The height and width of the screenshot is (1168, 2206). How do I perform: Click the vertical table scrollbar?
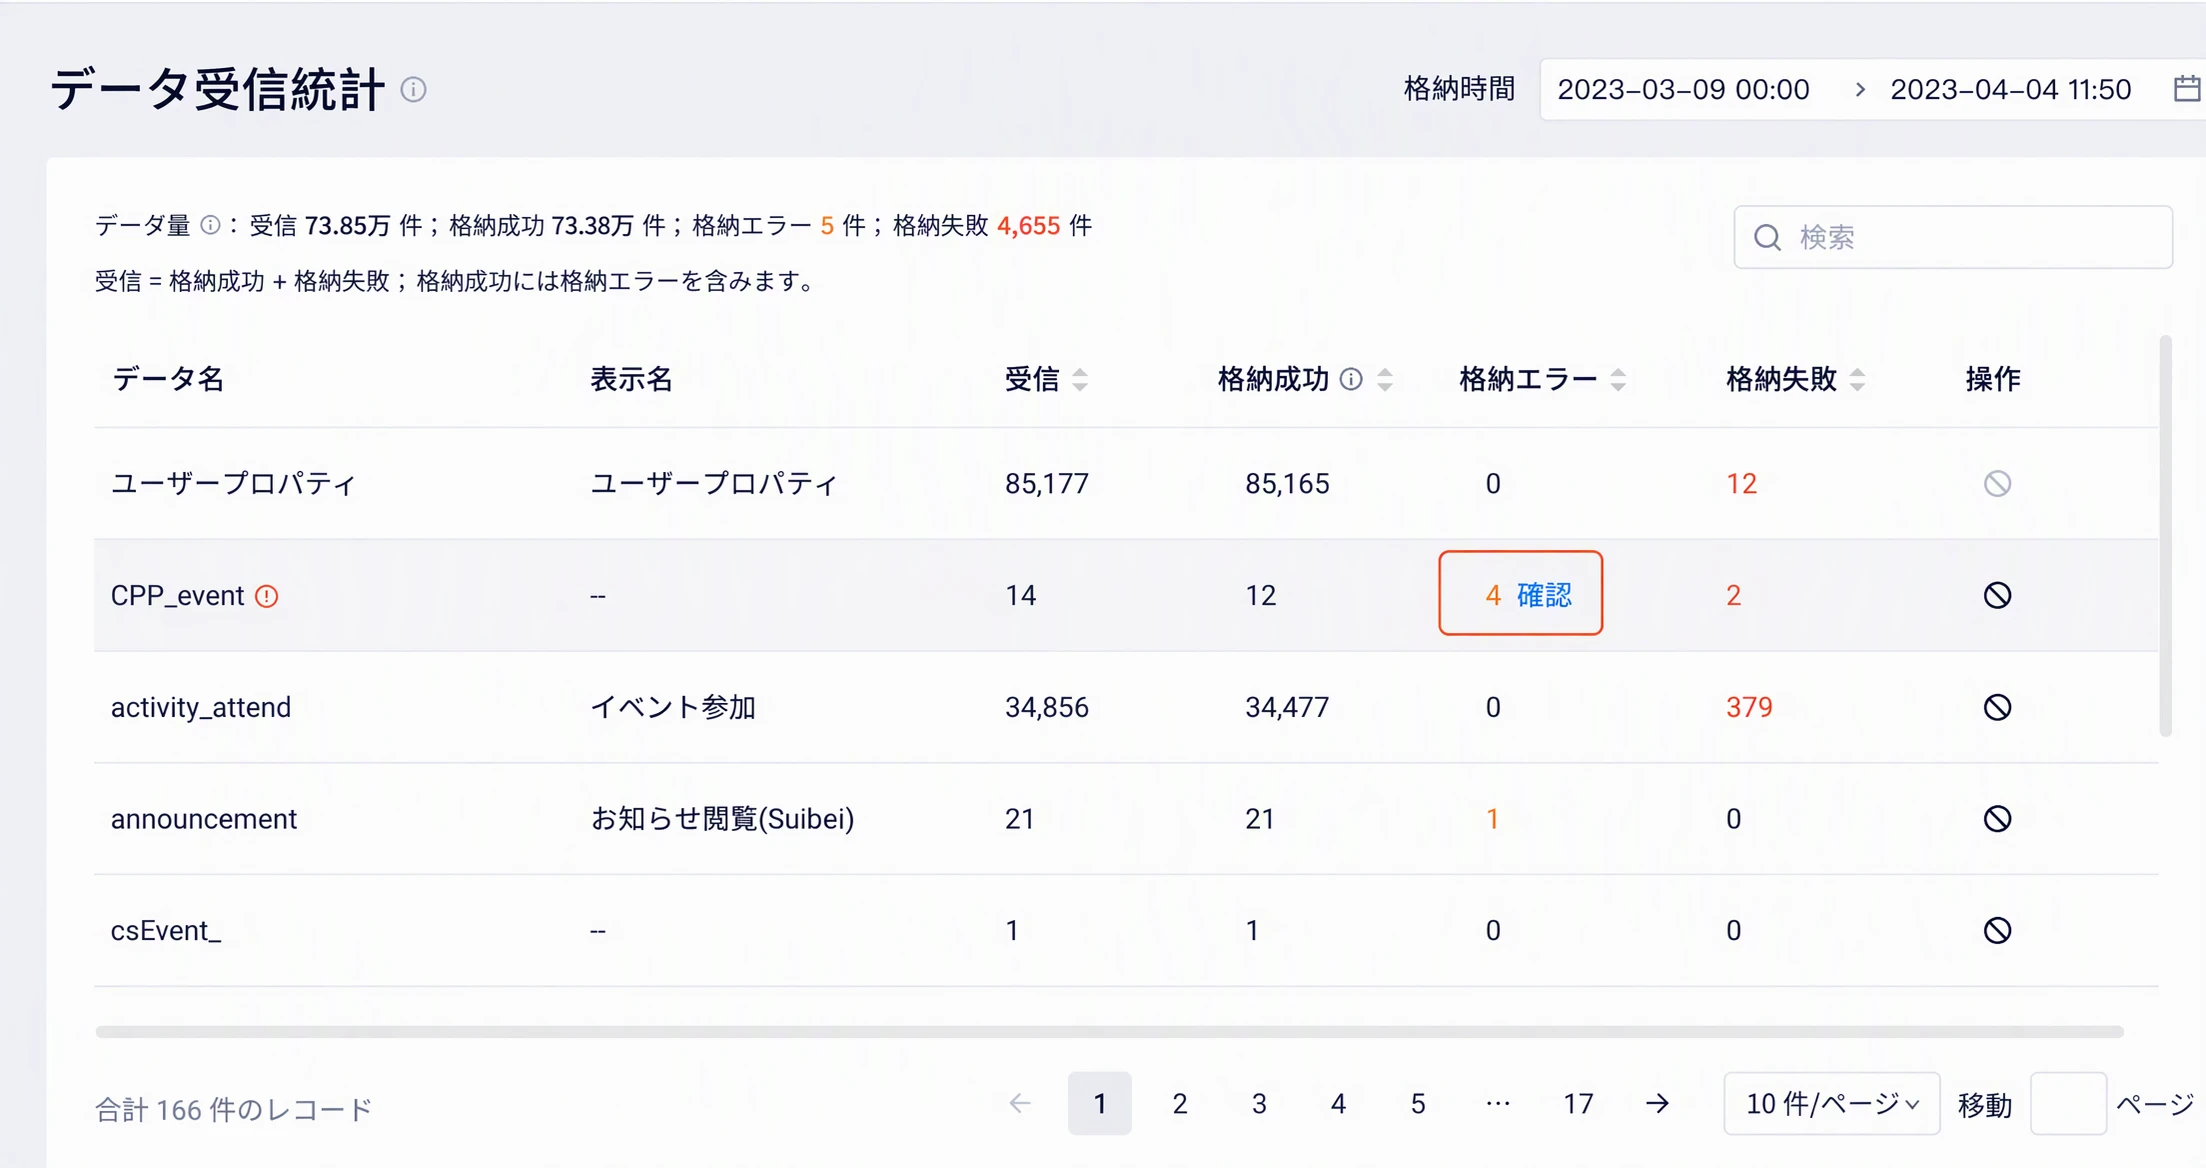click(2166, 536)
